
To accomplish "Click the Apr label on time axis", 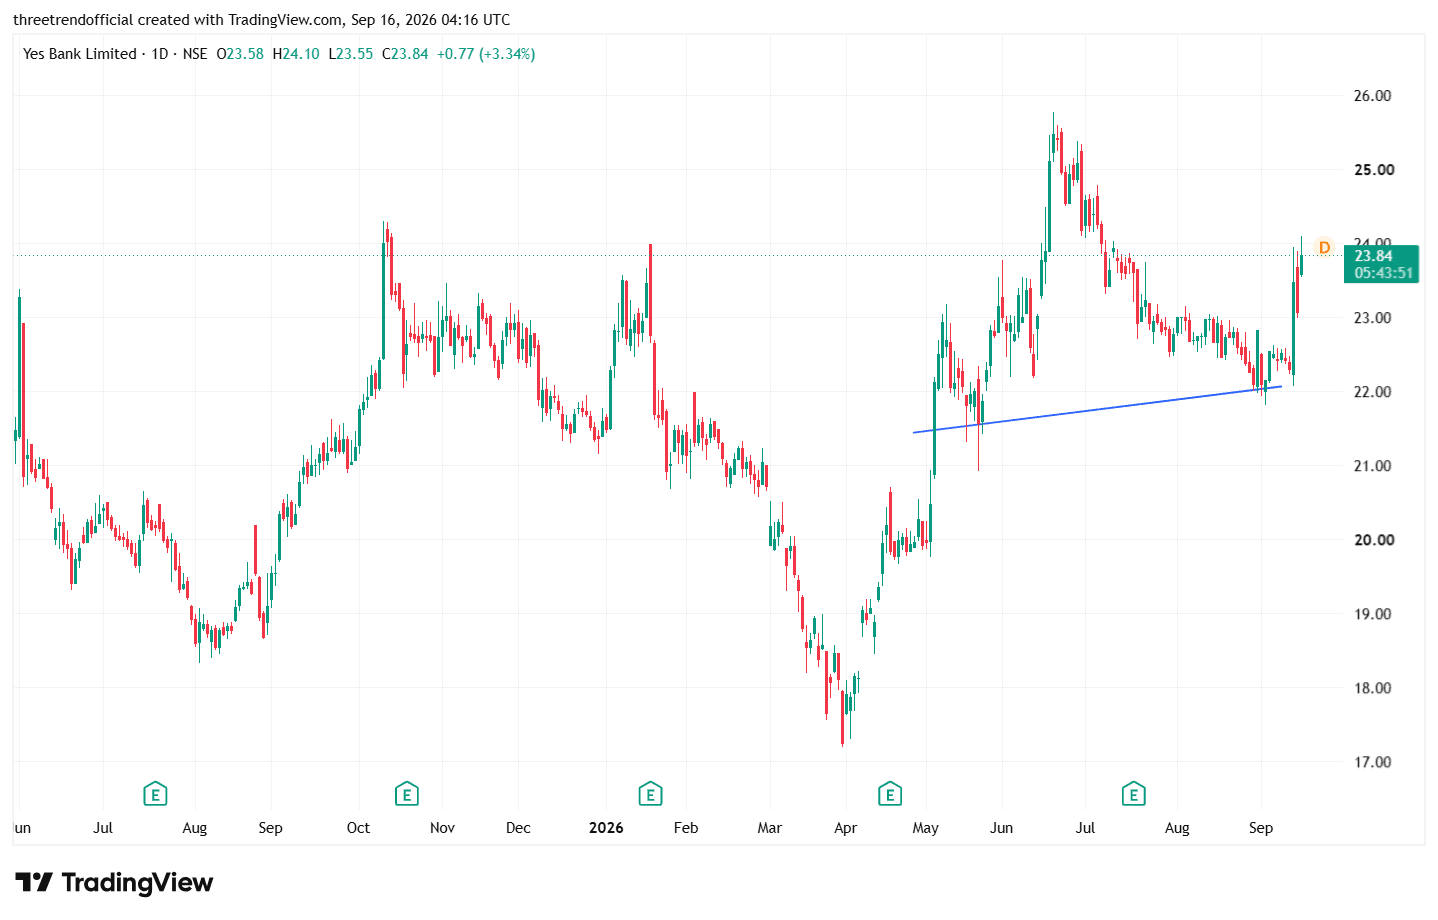I will tap(846, 828).
